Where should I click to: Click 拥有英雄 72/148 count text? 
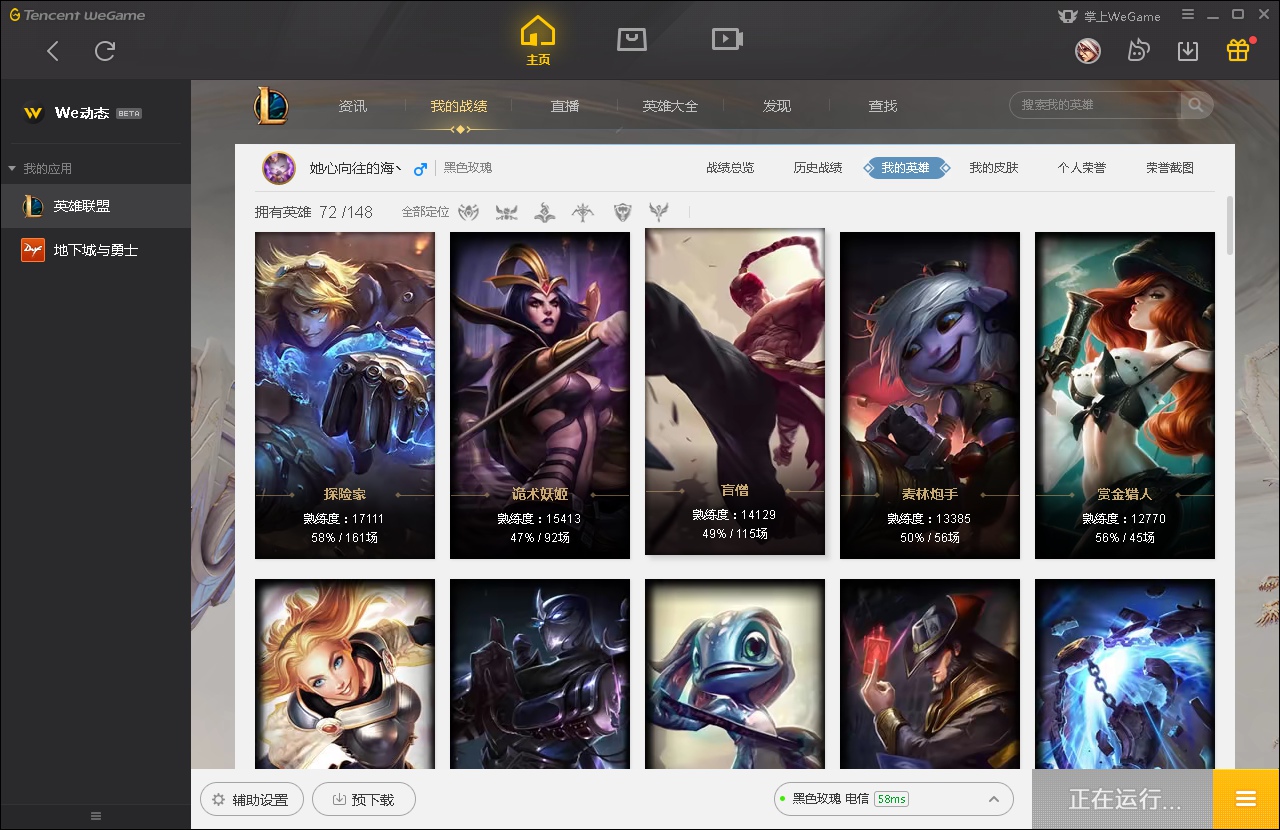coord(313,212)
